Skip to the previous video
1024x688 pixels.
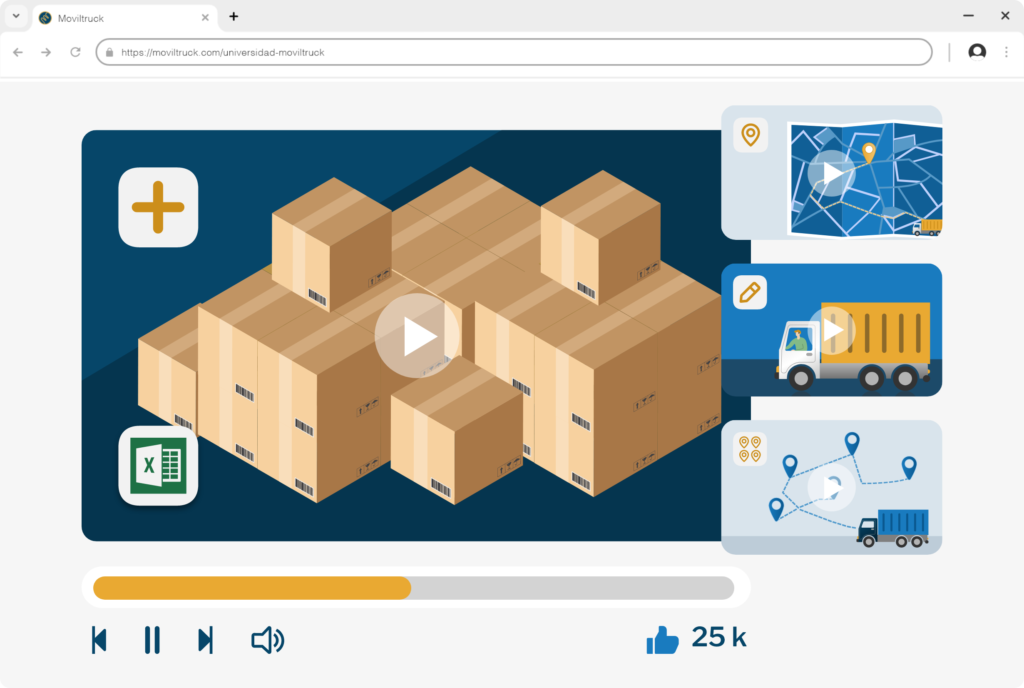[x=99, y=640]
